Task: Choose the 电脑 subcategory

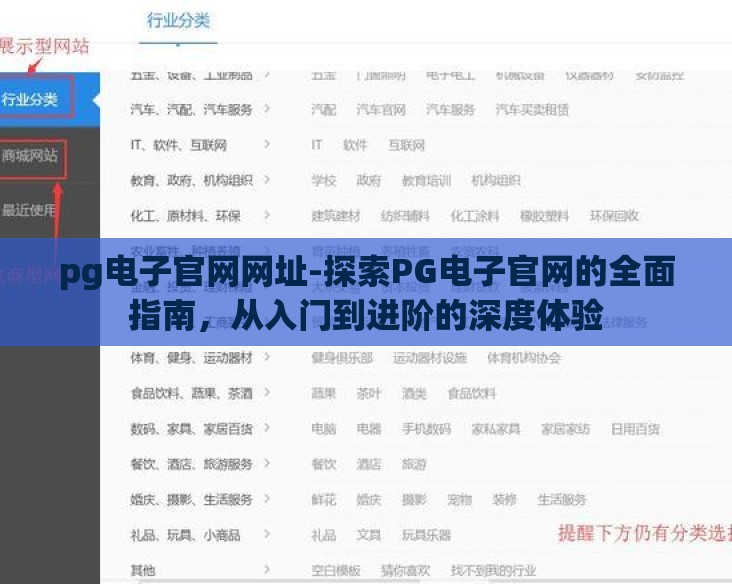Action: click(x=324, y=429)
